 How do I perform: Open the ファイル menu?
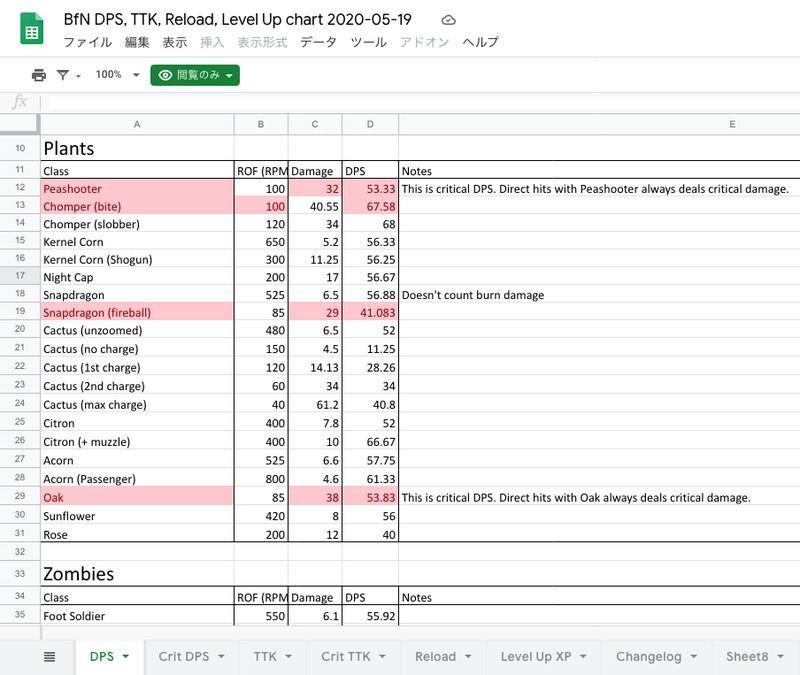point(88,42)
